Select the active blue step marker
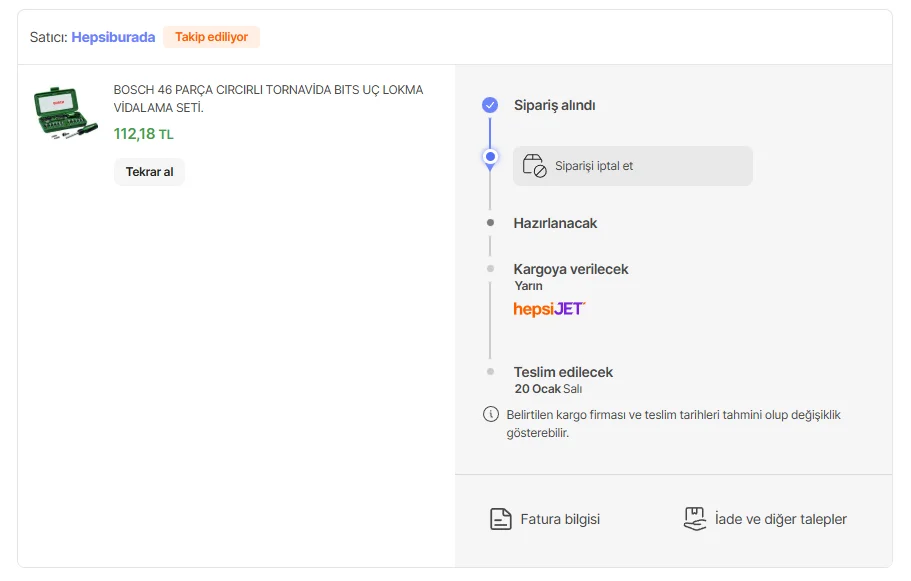The image size is (911, 581). point(490,157)
